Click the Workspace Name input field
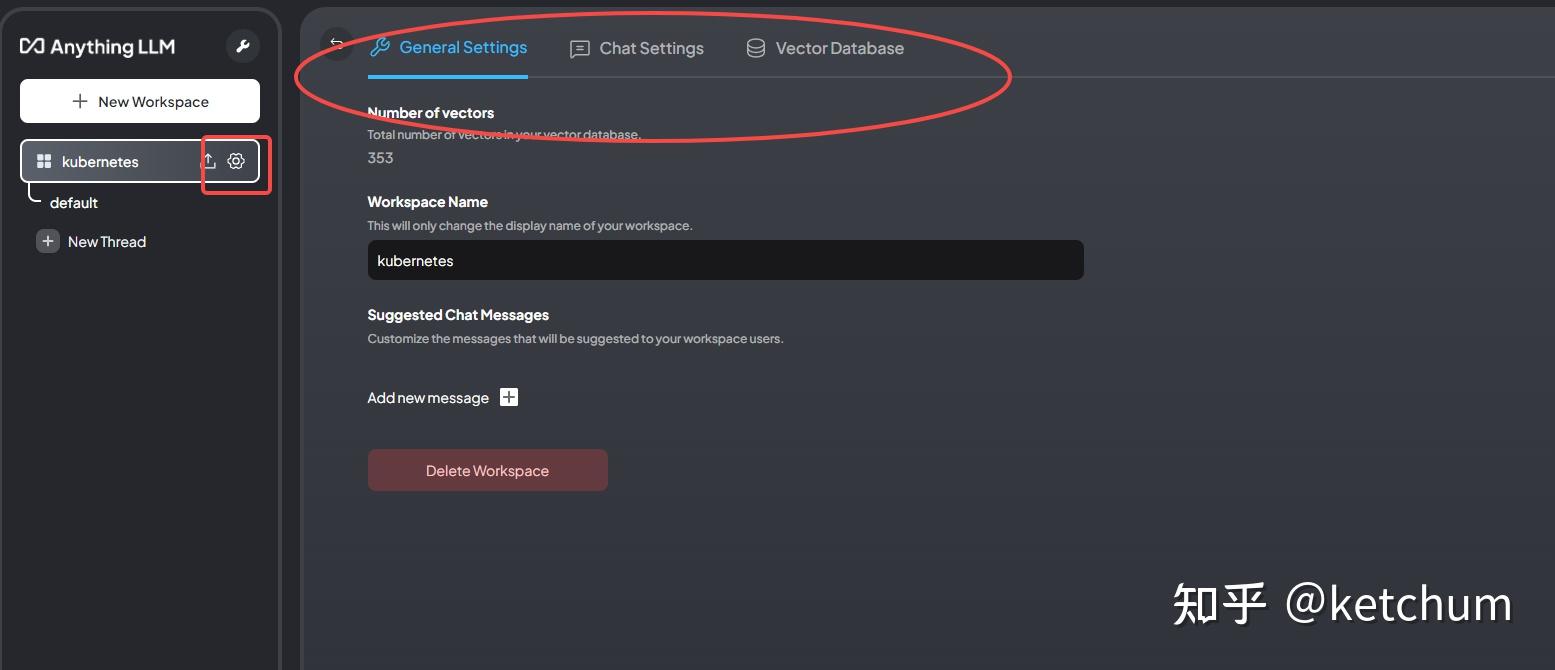Screen dimensions: 1555x670 726,260
